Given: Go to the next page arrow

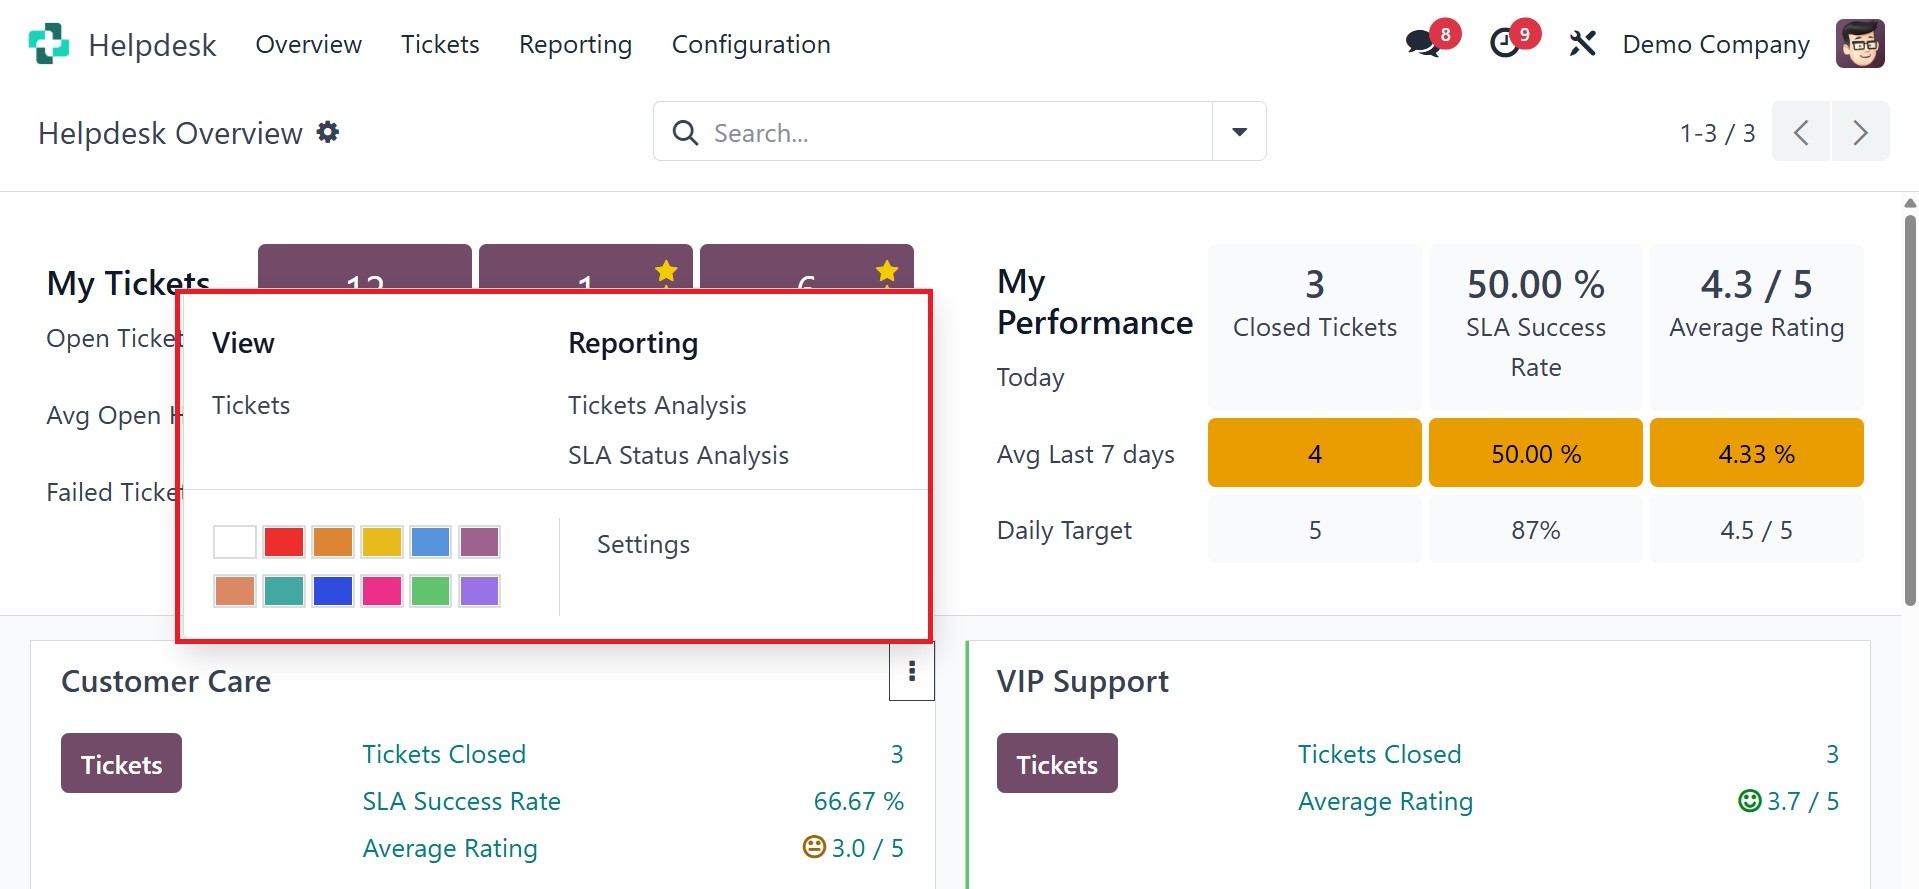Looking at the screenshot, I should [x=1860, y=132].
